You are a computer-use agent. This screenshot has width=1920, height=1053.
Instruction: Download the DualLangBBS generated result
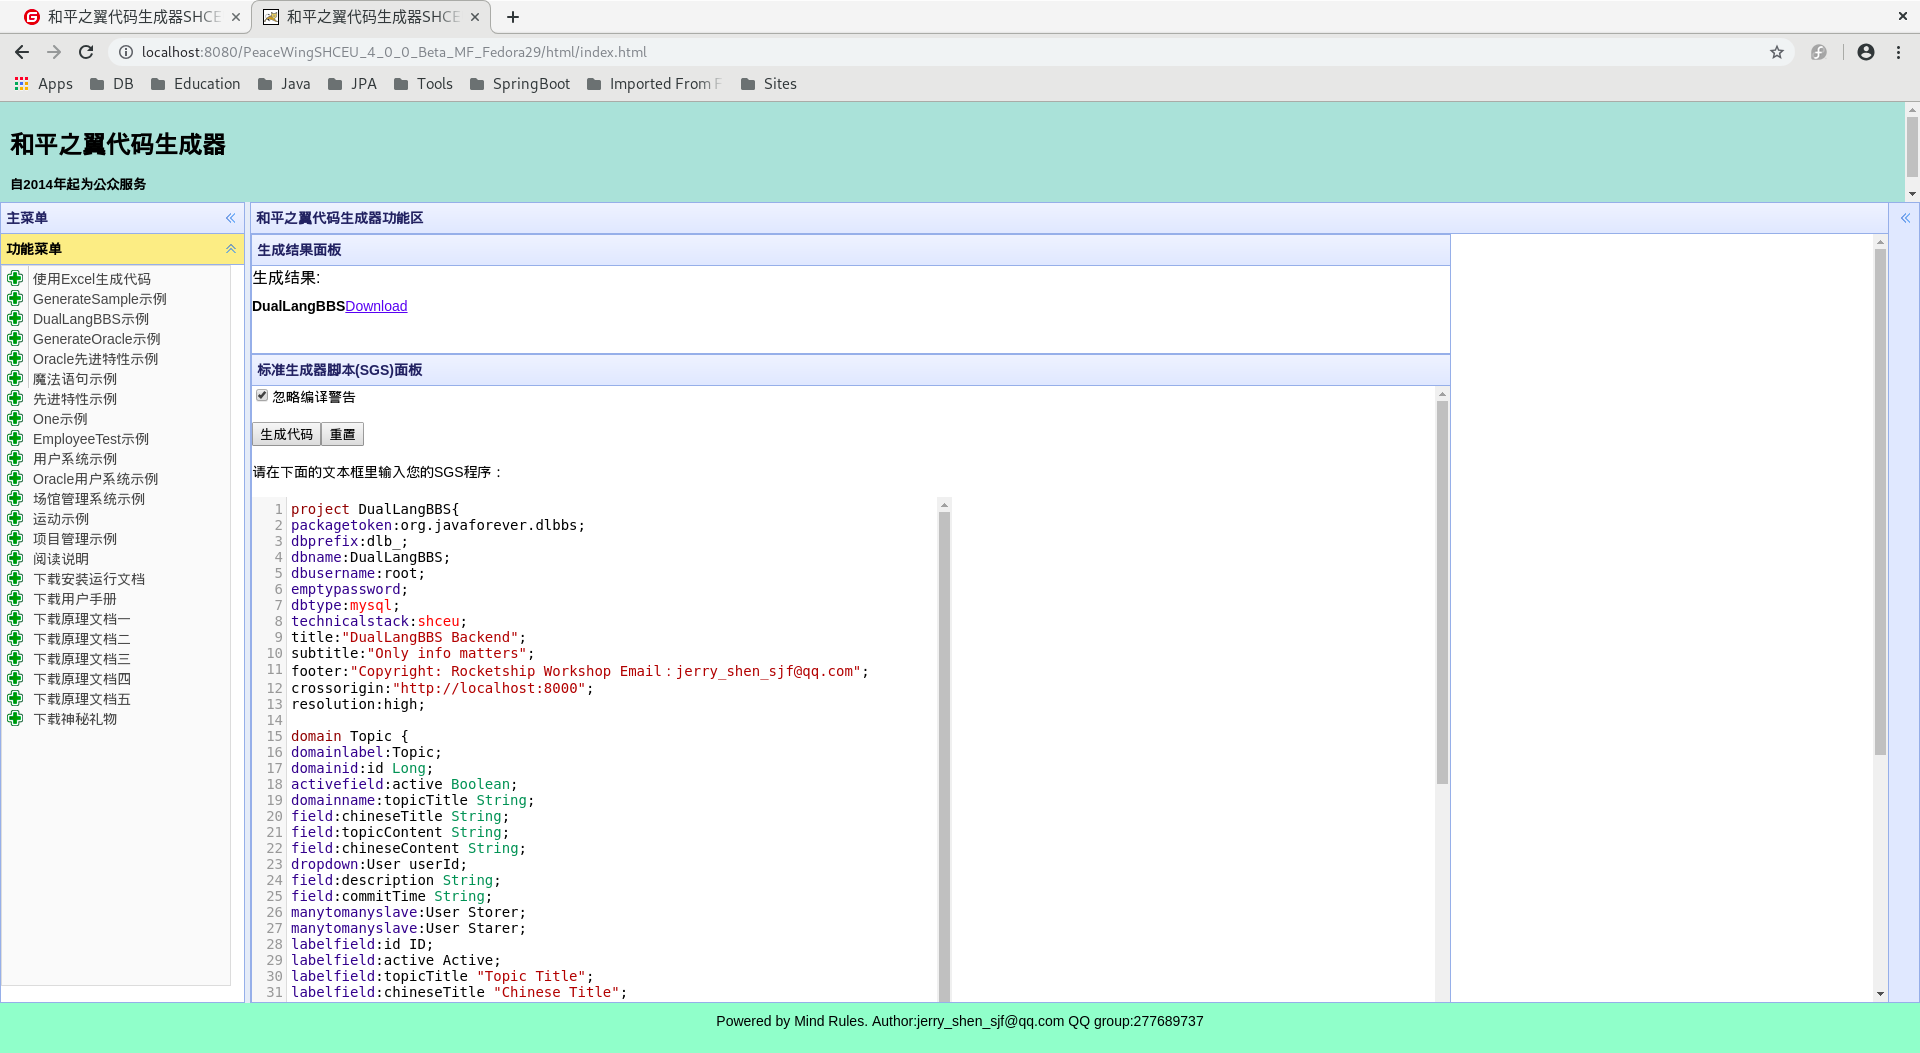coord(376,306)
